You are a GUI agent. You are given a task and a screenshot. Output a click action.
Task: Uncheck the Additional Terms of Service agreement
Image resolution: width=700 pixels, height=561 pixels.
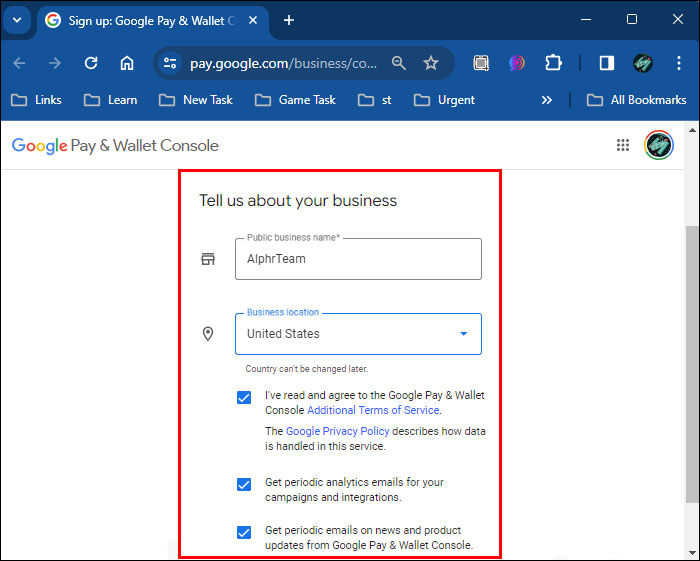[x=244, y=397]
